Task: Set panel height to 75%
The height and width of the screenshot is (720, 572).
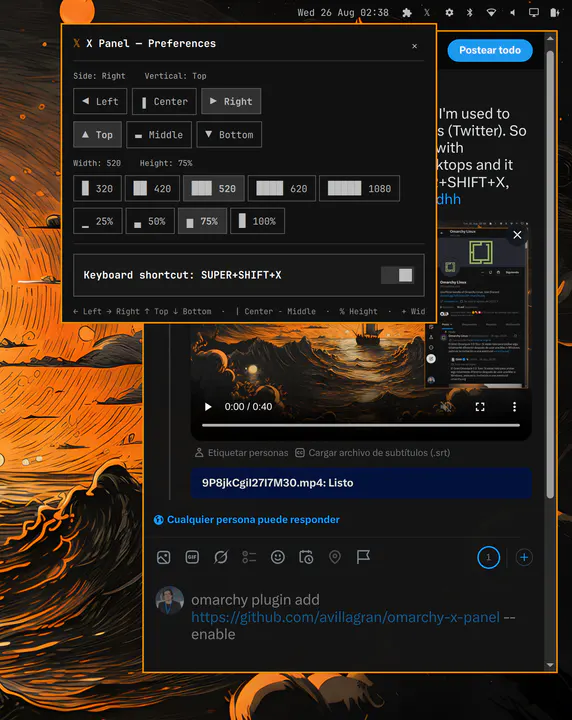Action: [202, 221]
